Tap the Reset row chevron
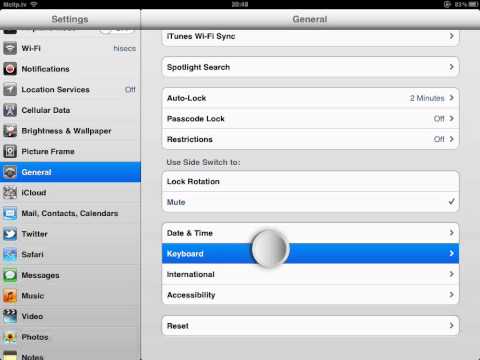This screenshot has width=480, height=360. (x=452, y=325)
